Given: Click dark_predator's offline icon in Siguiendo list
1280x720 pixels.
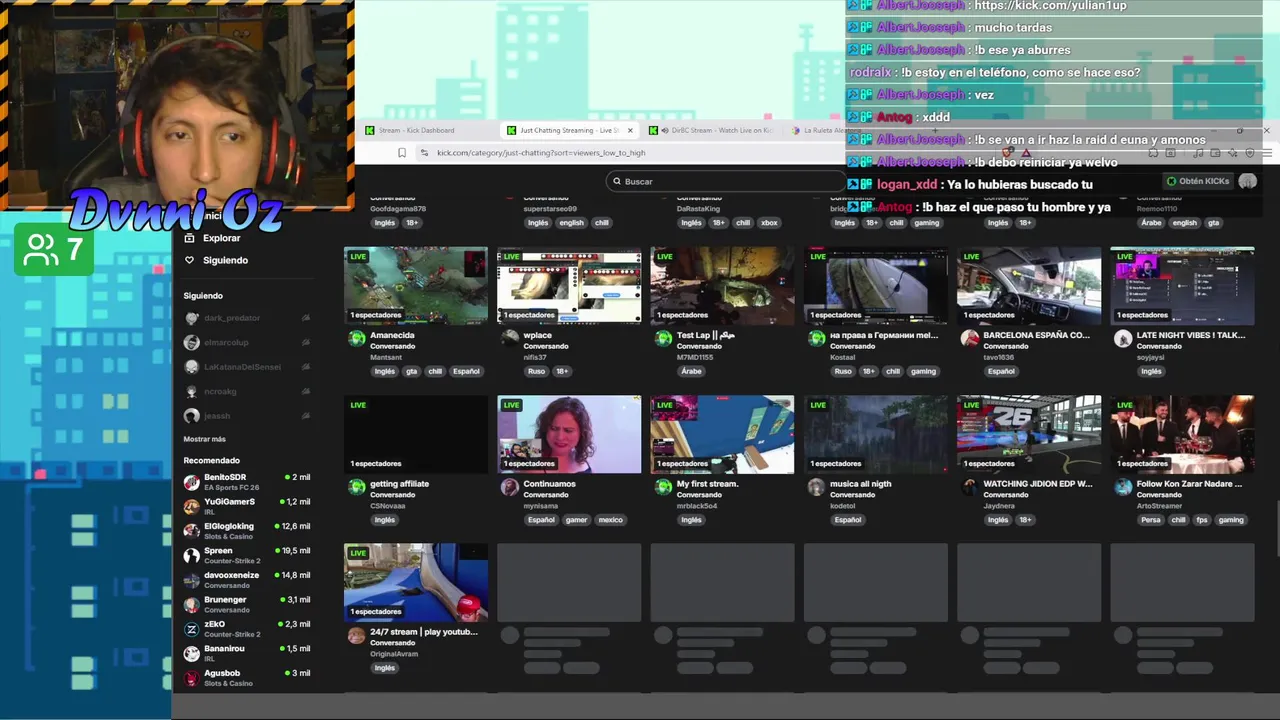Looking at the screenshot, I should pos(306,318).
